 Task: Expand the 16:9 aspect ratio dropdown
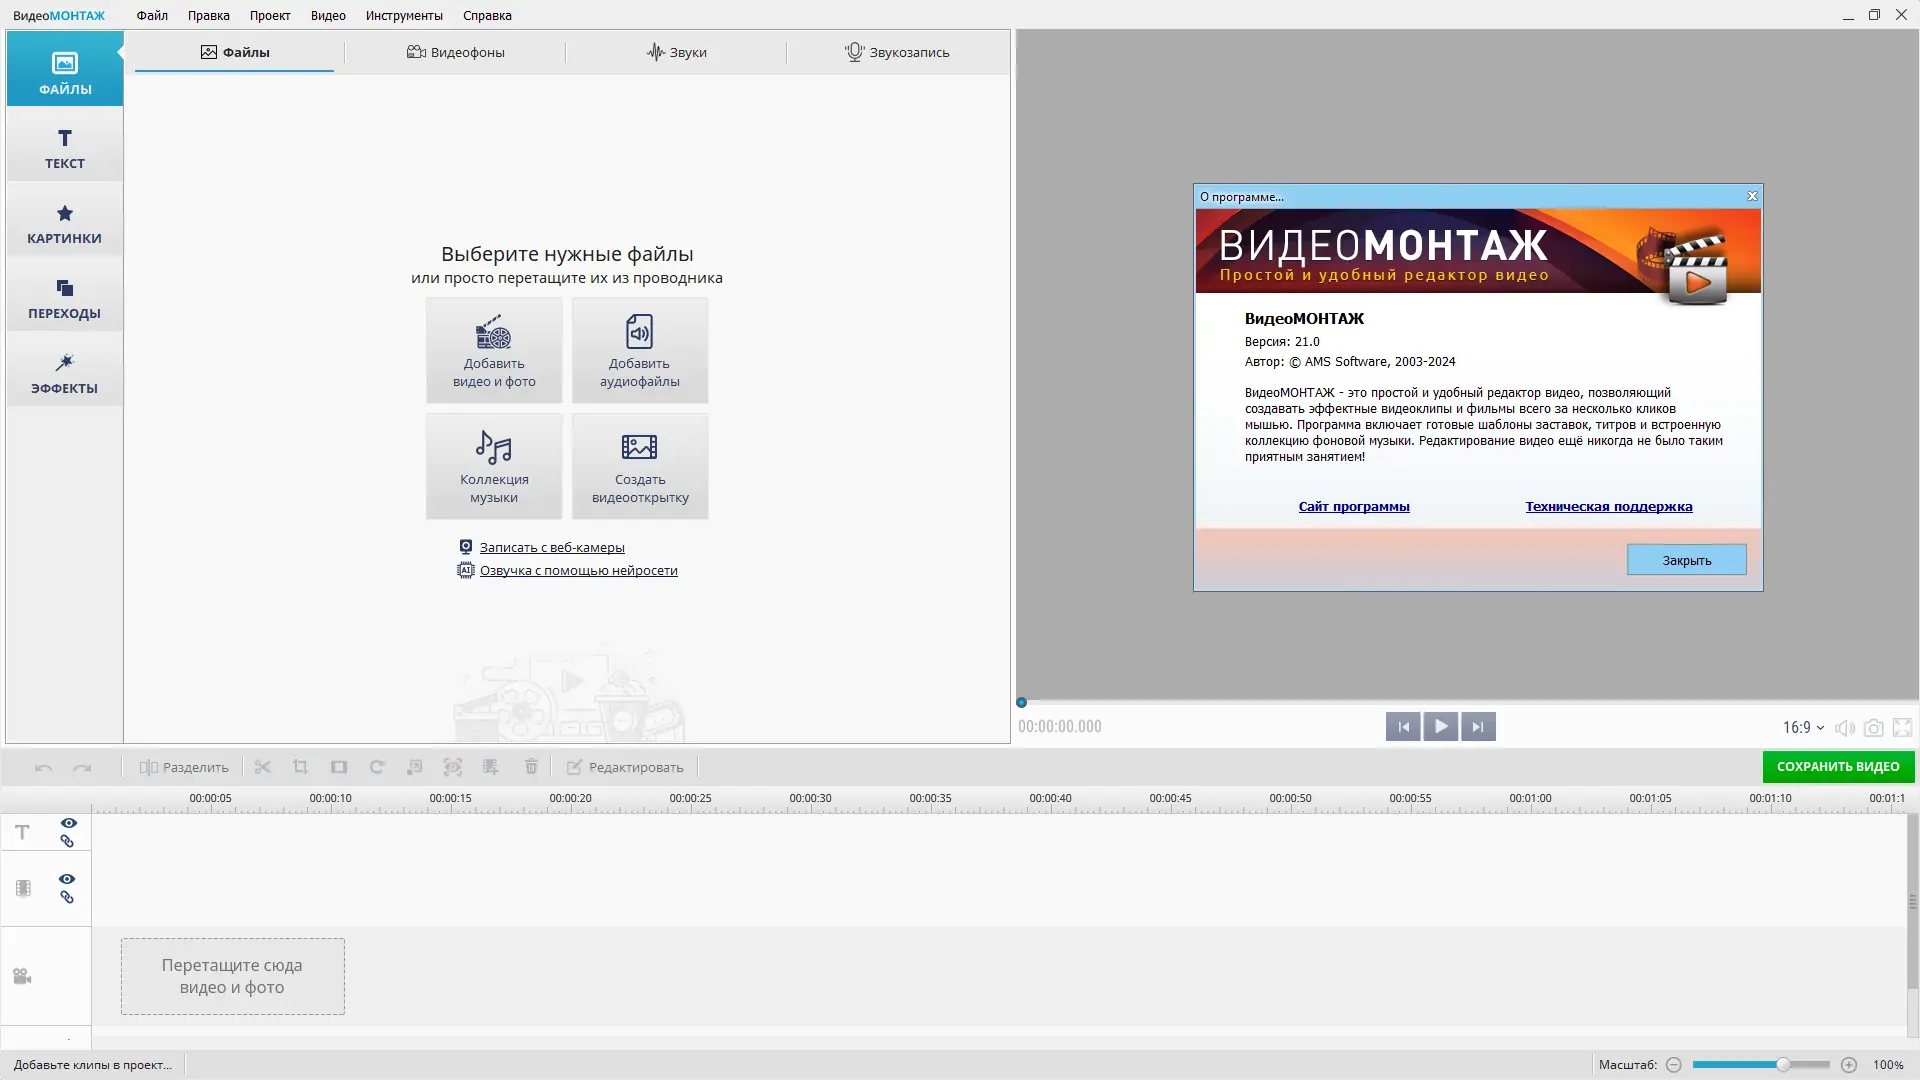pyautogui.click(x=1803, y=728)
